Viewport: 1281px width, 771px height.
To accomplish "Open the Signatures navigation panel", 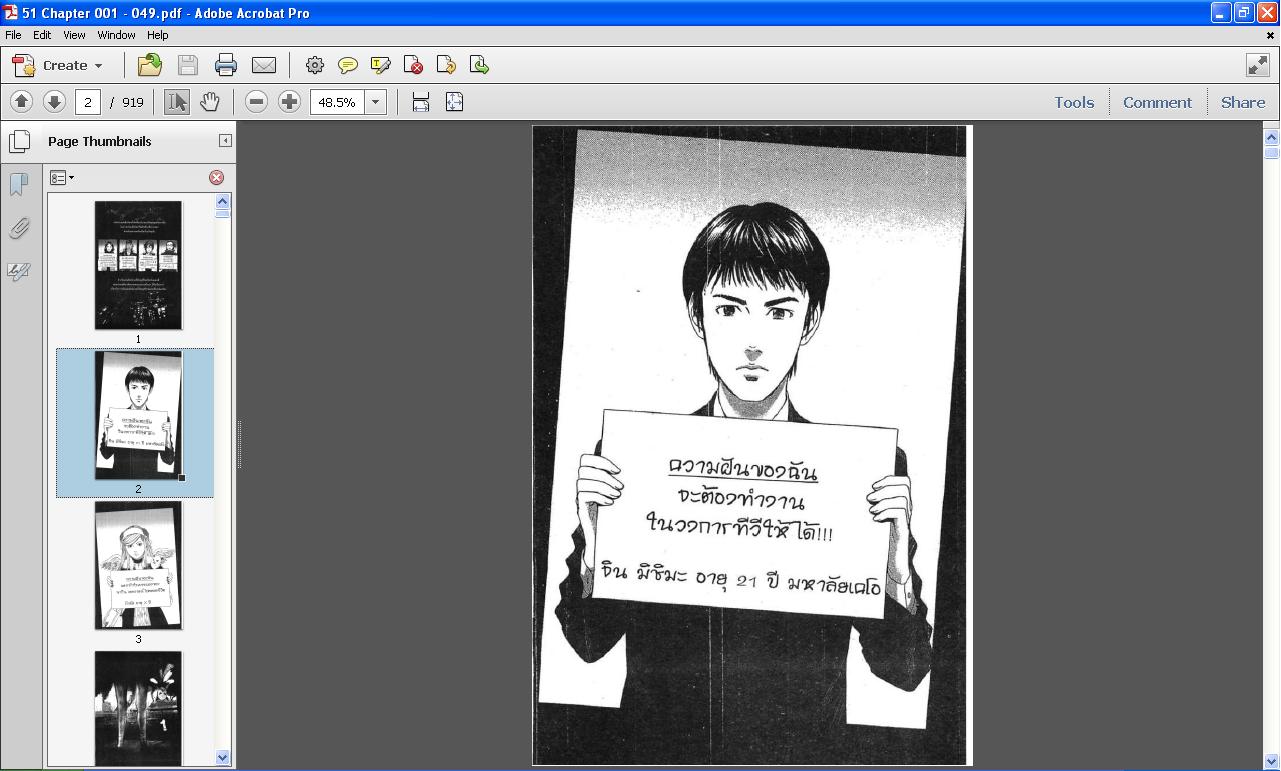I will coord(18,271).
